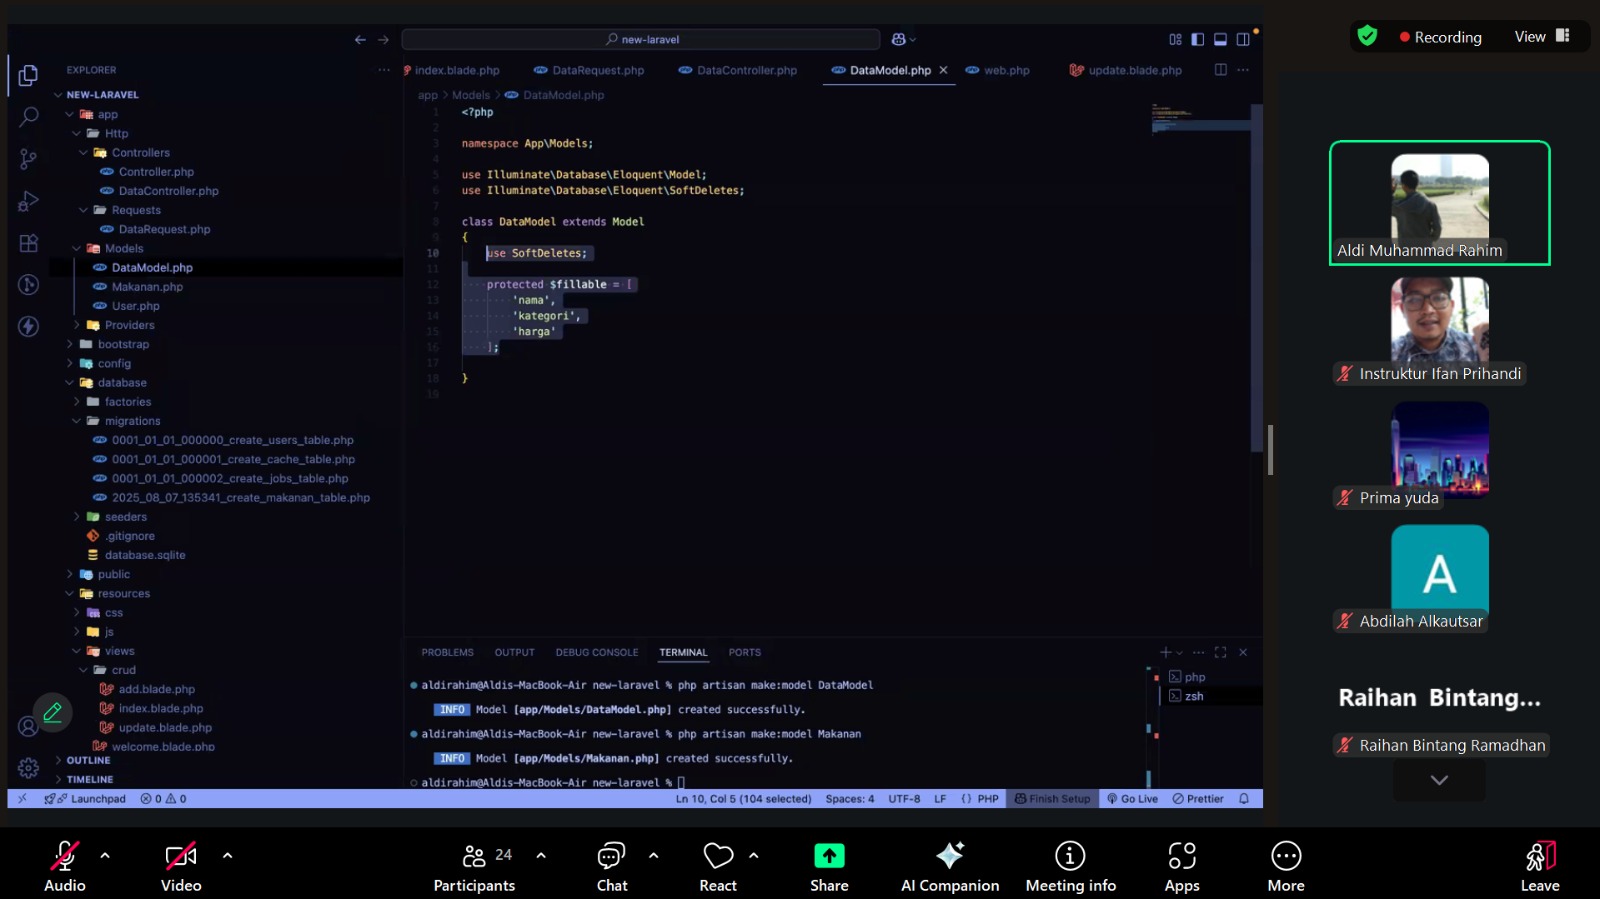The width and height of the screenshot is (1600, 899).
Task: Unmute microphone with Audio button
Action: pyautogui.click(x=65, y=867)
